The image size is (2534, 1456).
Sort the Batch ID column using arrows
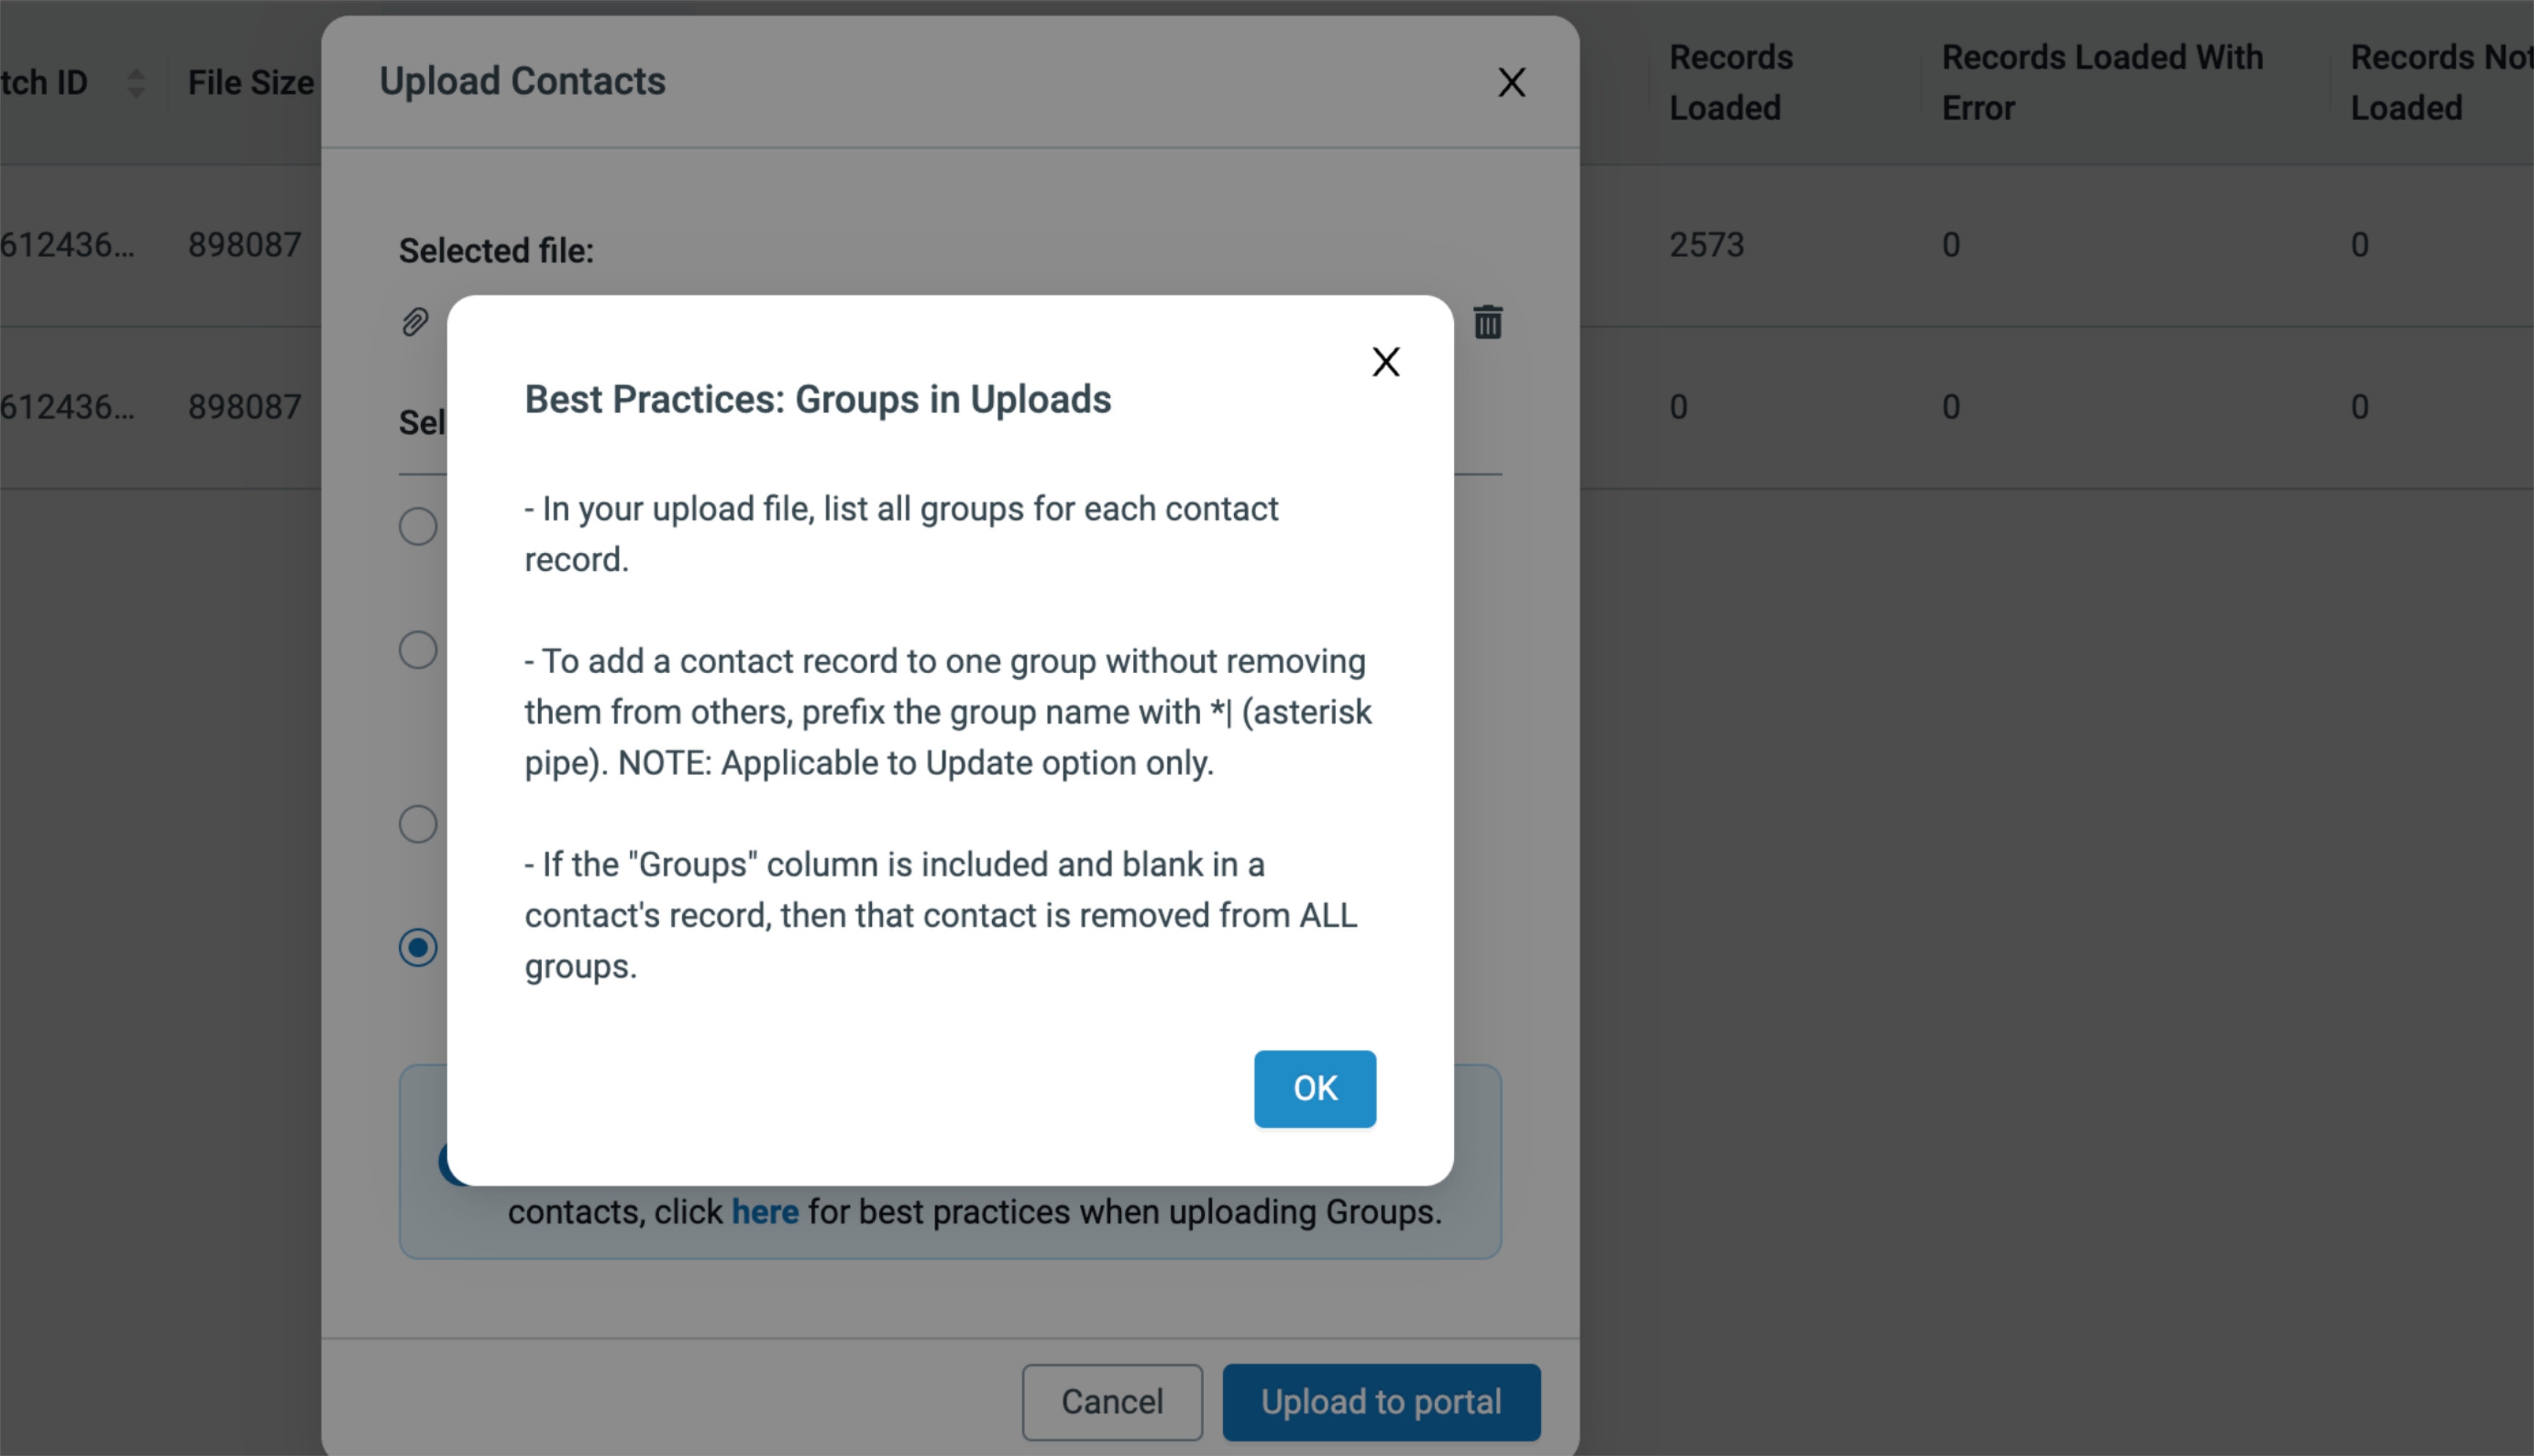coord(134,84)
